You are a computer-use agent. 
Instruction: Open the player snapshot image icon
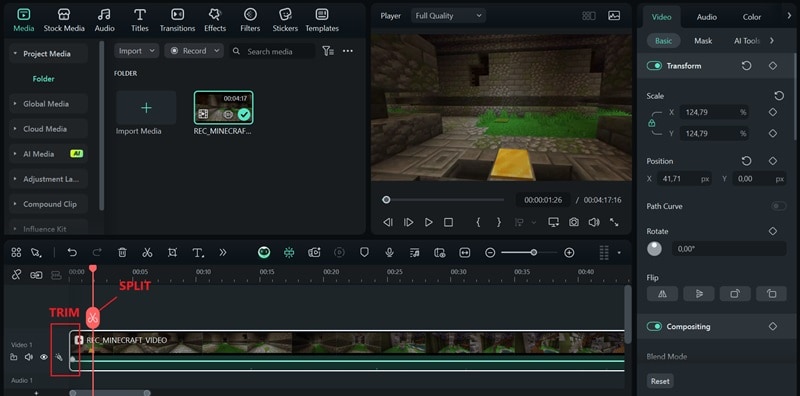point(614,16)
